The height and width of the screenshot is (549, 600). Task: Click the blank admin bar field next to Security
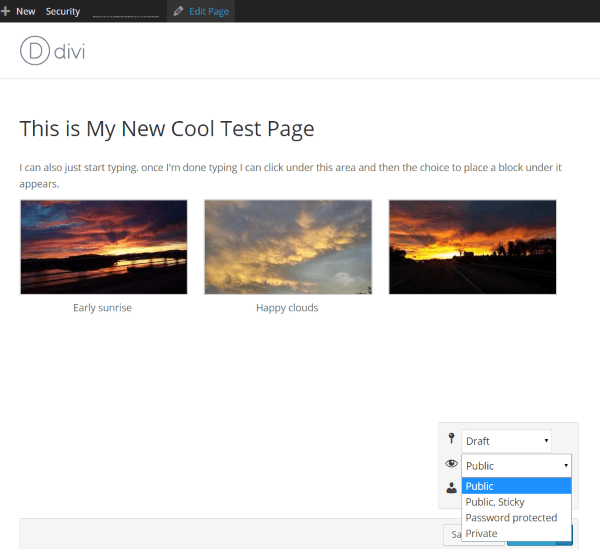(126, 11)
